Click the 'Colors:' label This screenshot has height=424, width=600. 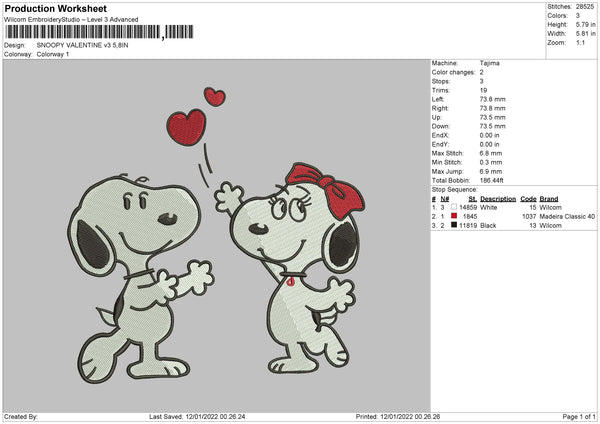pyautogui.click(x=558, y=16)
